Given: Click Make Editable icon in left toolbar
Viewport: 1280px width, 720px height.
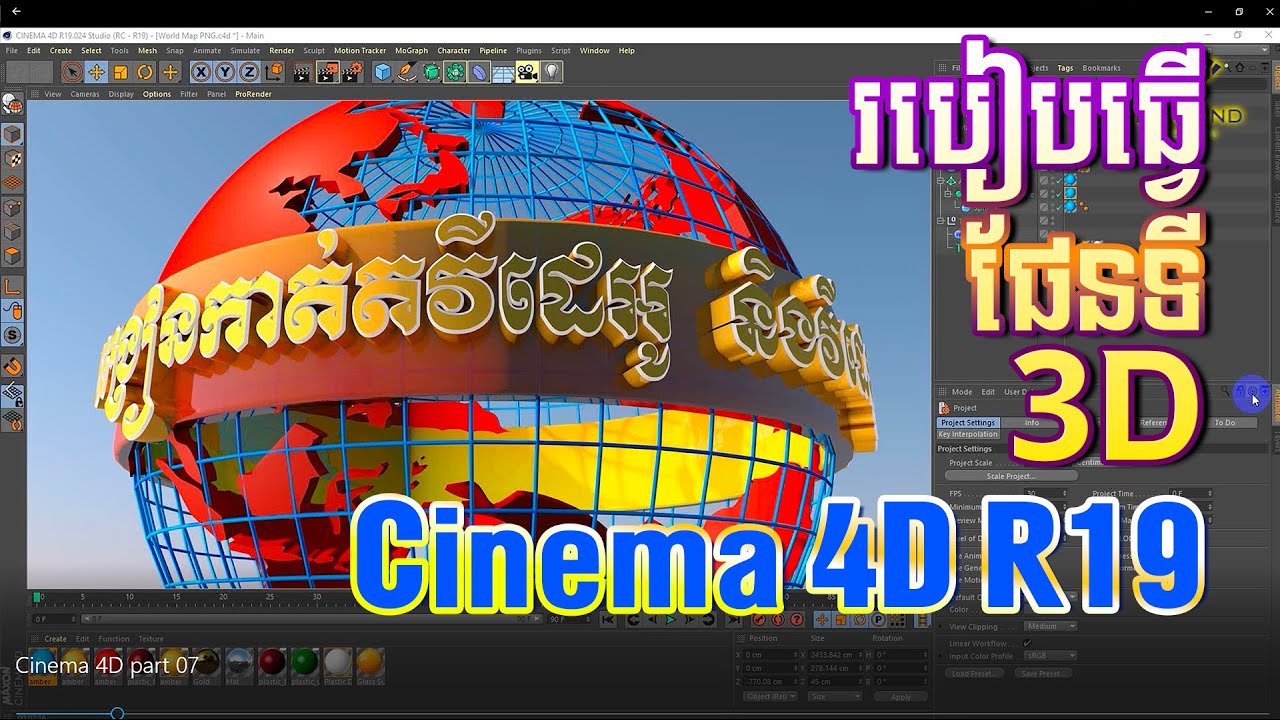Looking at the screenshot, I should coord(12,104).
